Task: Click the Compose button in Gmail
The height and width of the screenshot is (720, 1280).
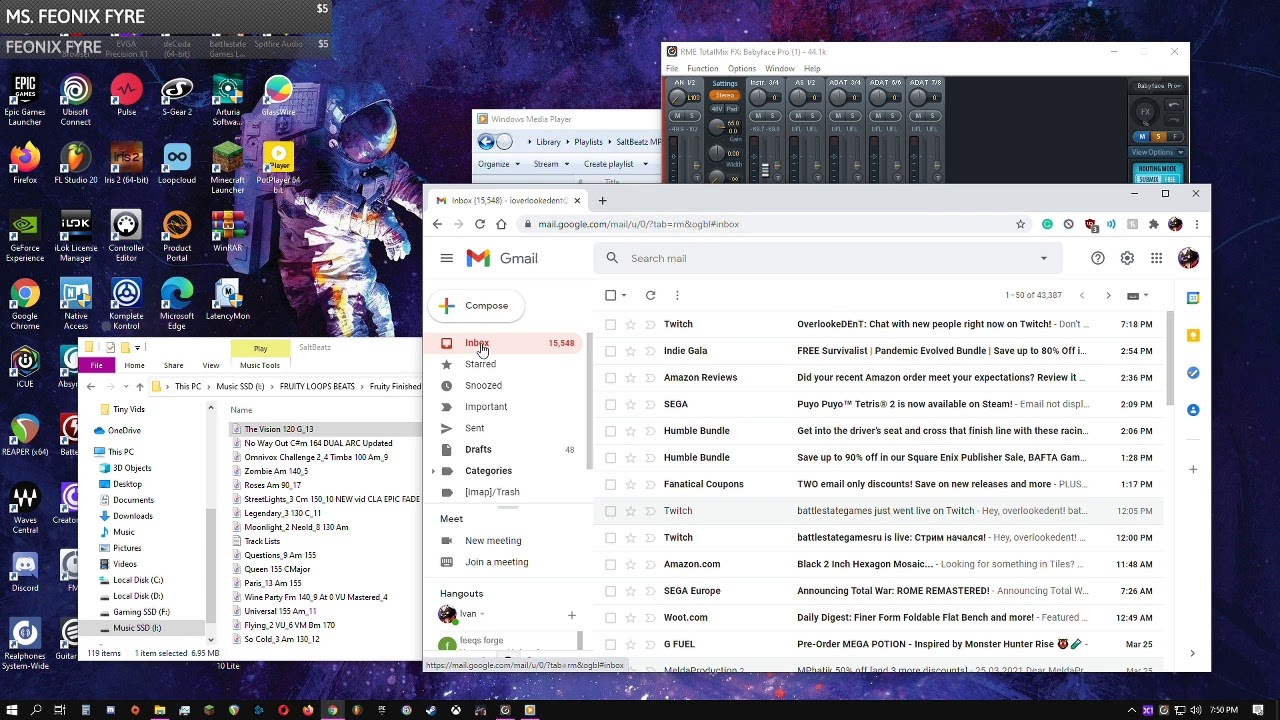Action: [478, 306]
